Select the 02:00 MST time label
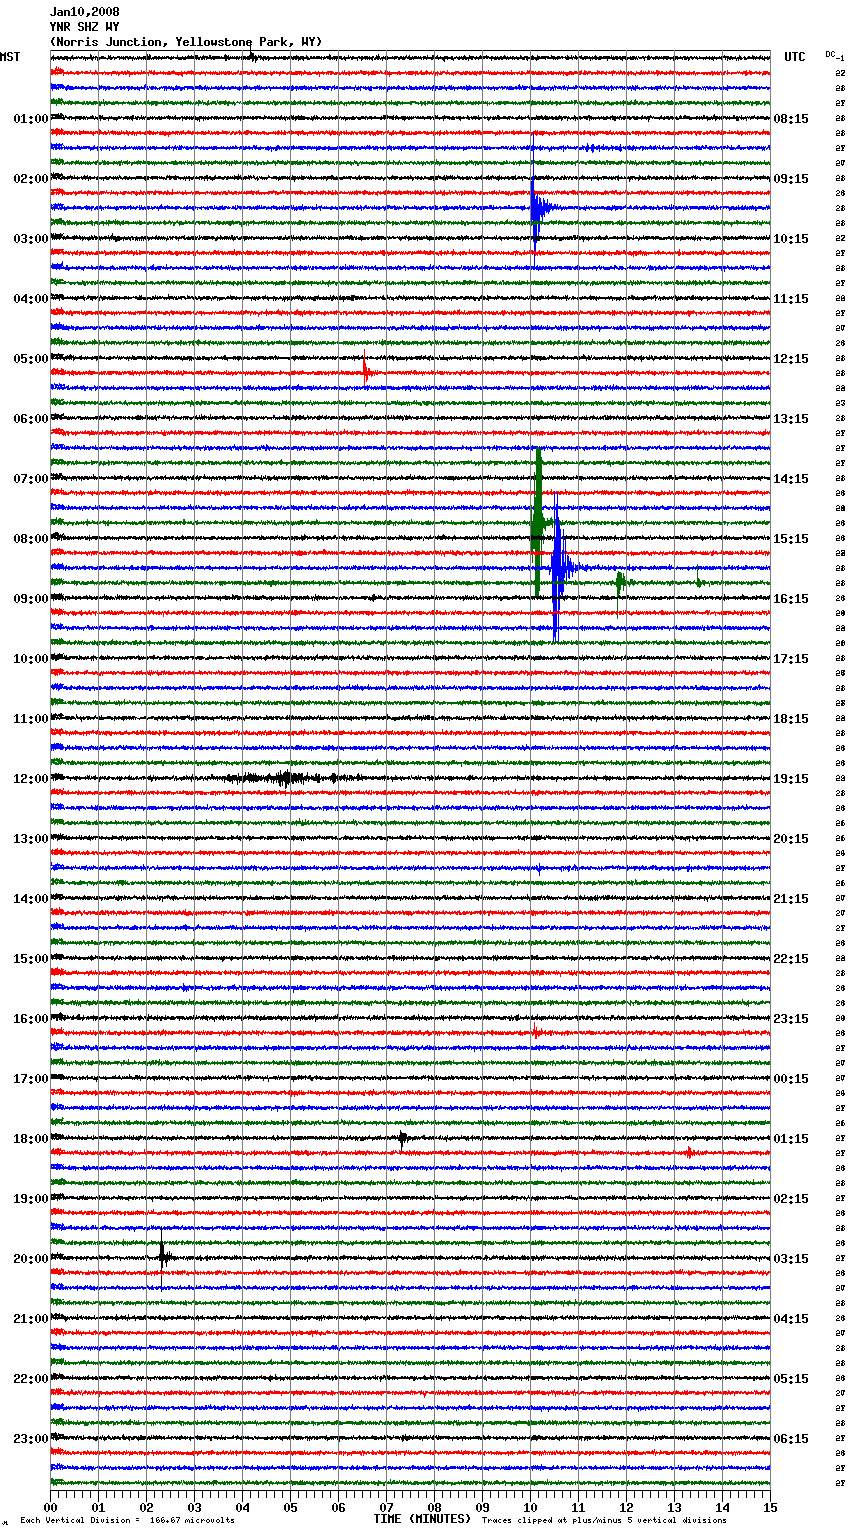The image size is (850, 1534). (31, 179)
